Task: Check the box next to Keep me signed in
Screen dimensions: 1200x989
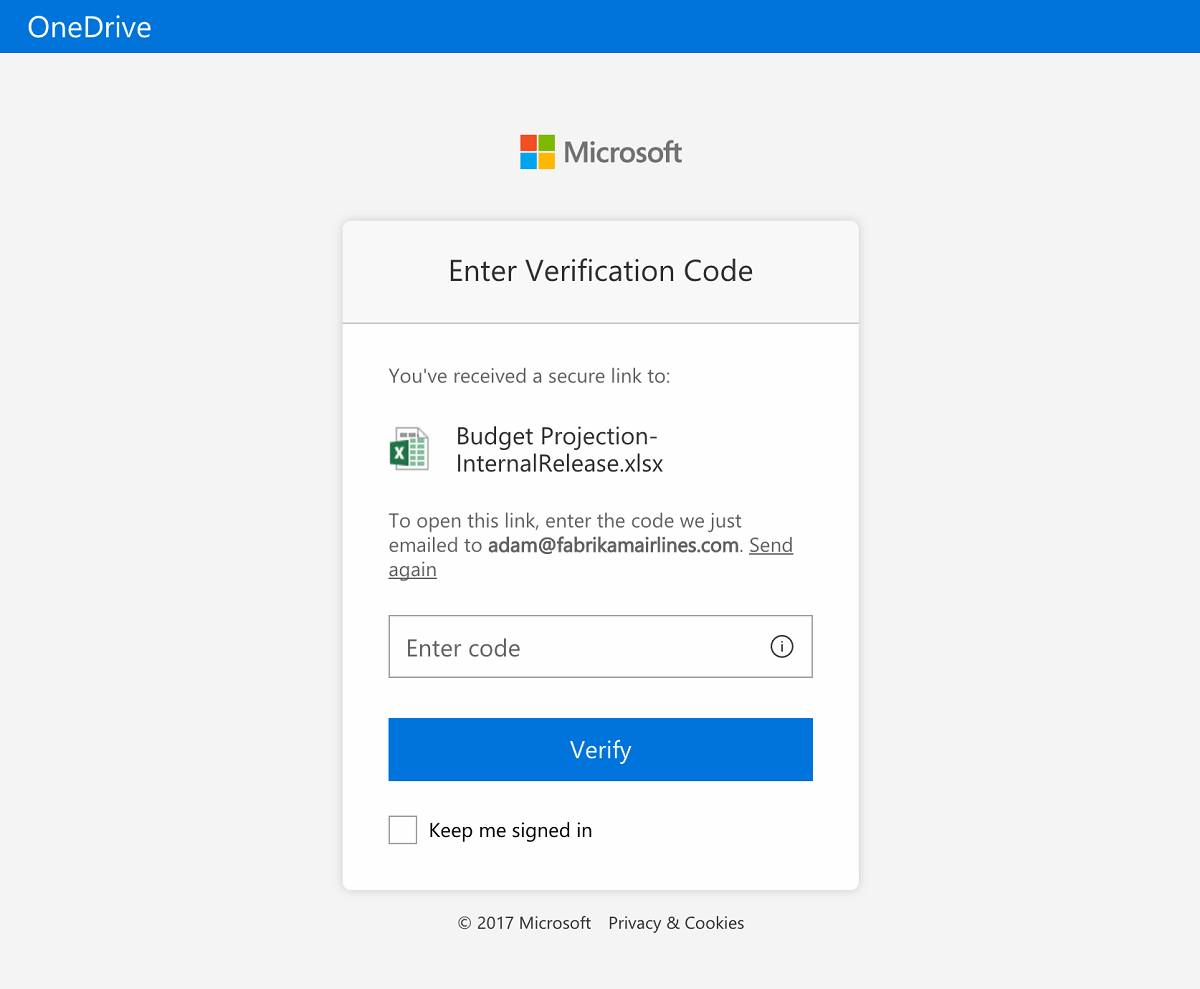Action: pyautogui.click(x=402, y=829)
